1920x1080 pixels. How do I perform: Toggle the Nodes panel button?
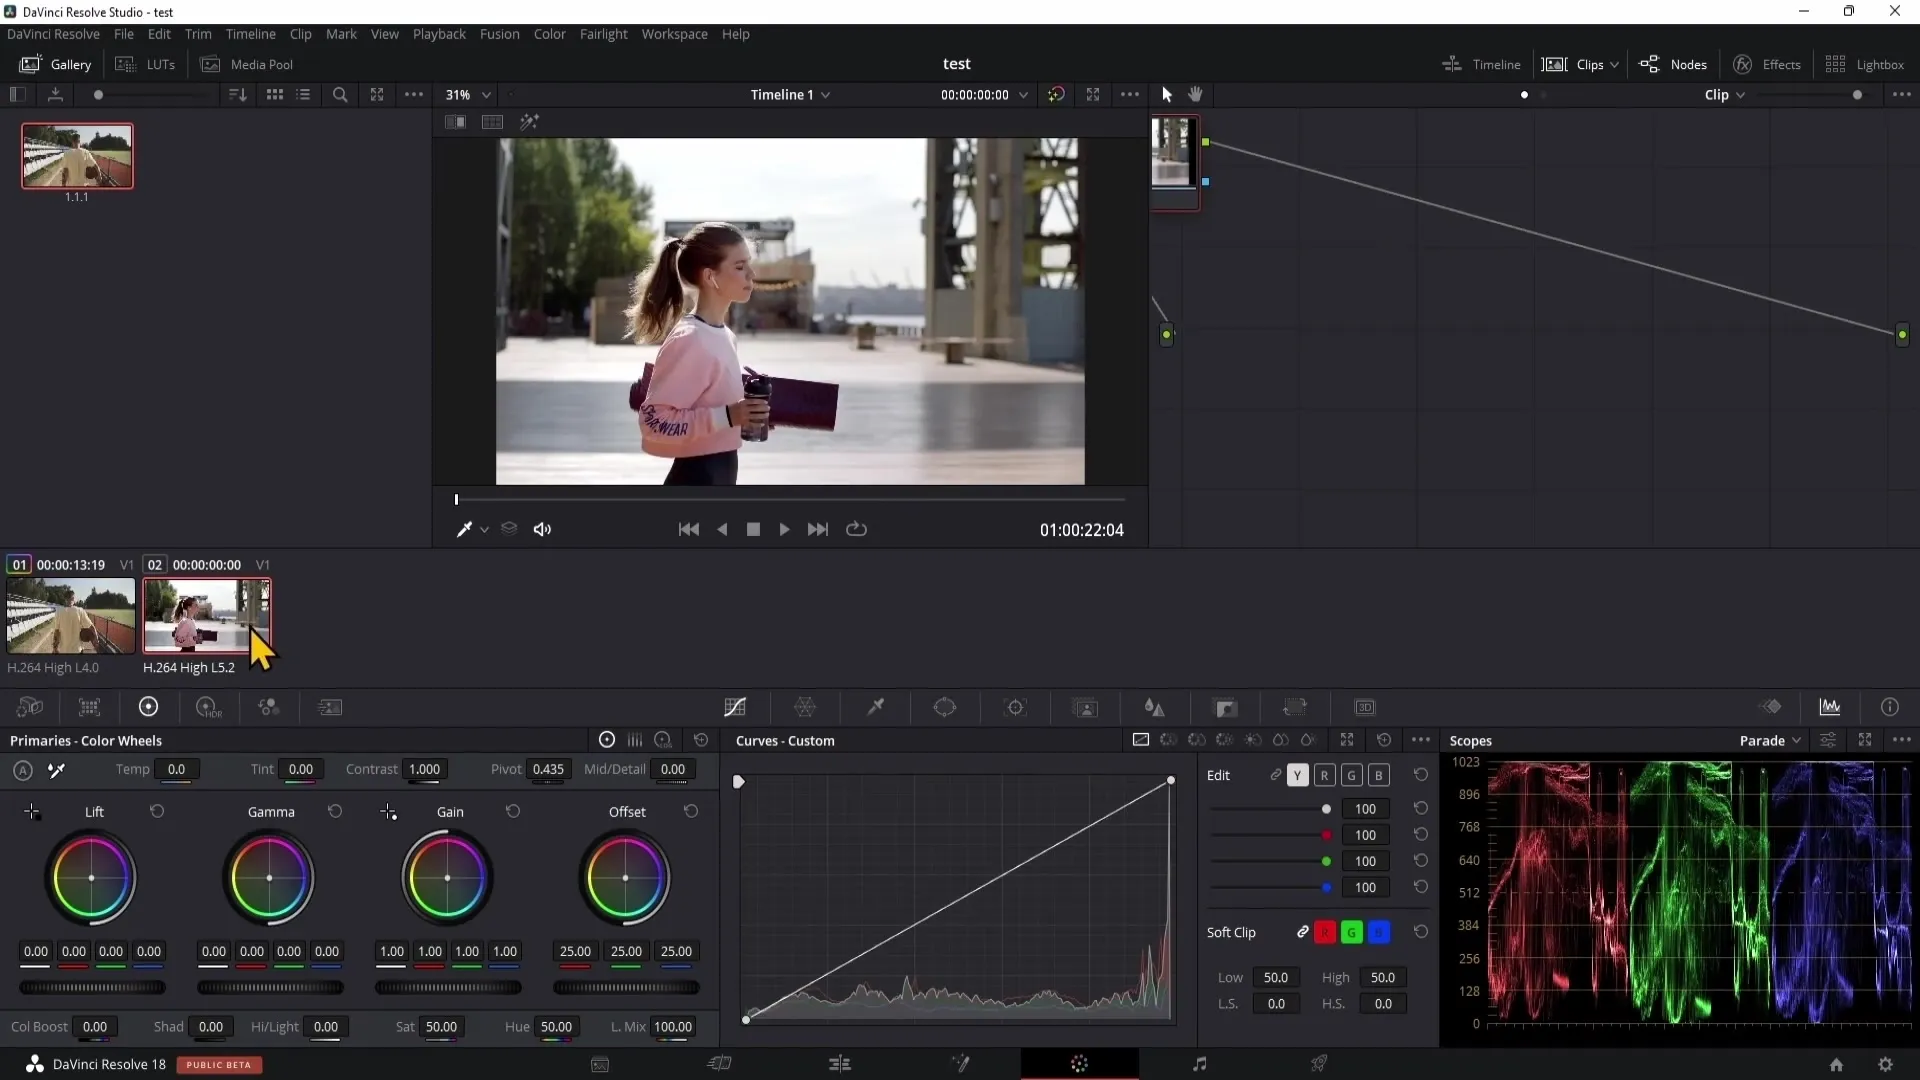(x=1673, y=64)
